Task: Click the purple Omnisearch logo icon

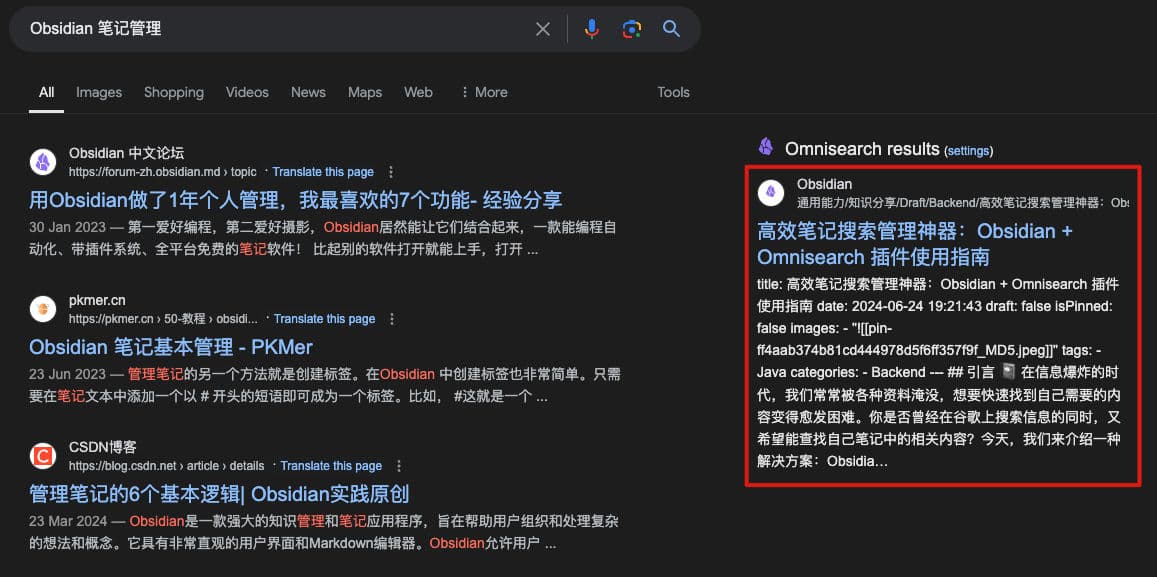Action: (766, 148)
